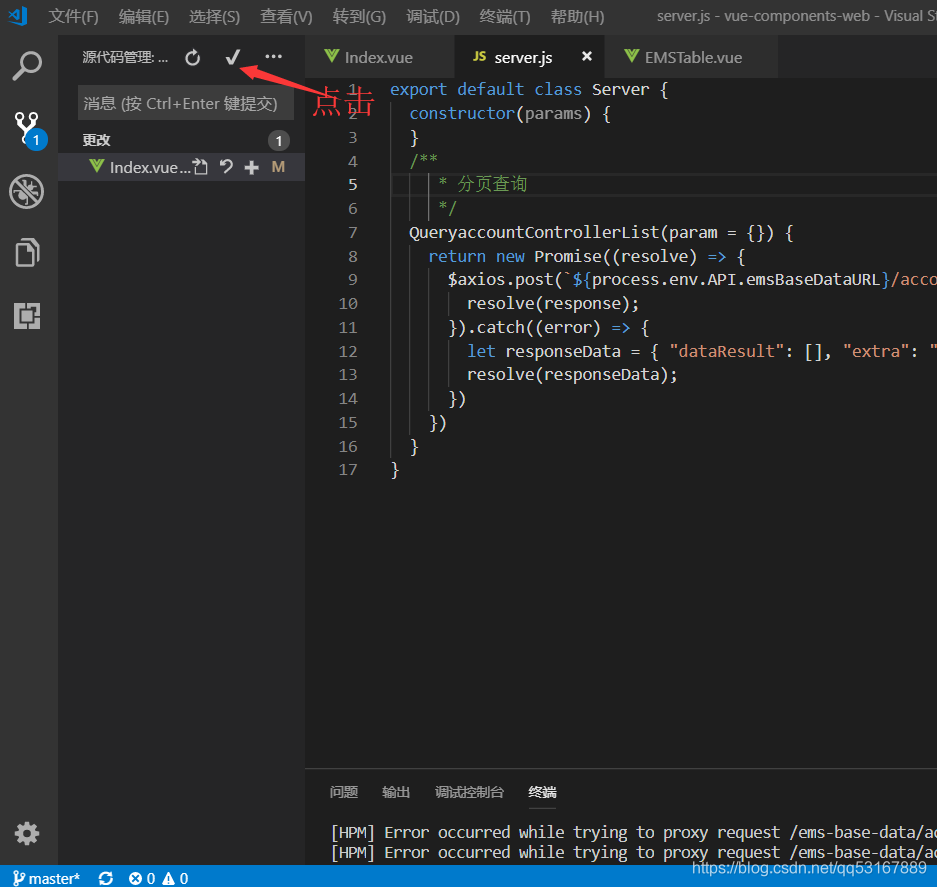Discard changes for Index.vue
The image size is (937, 887).
226,167
